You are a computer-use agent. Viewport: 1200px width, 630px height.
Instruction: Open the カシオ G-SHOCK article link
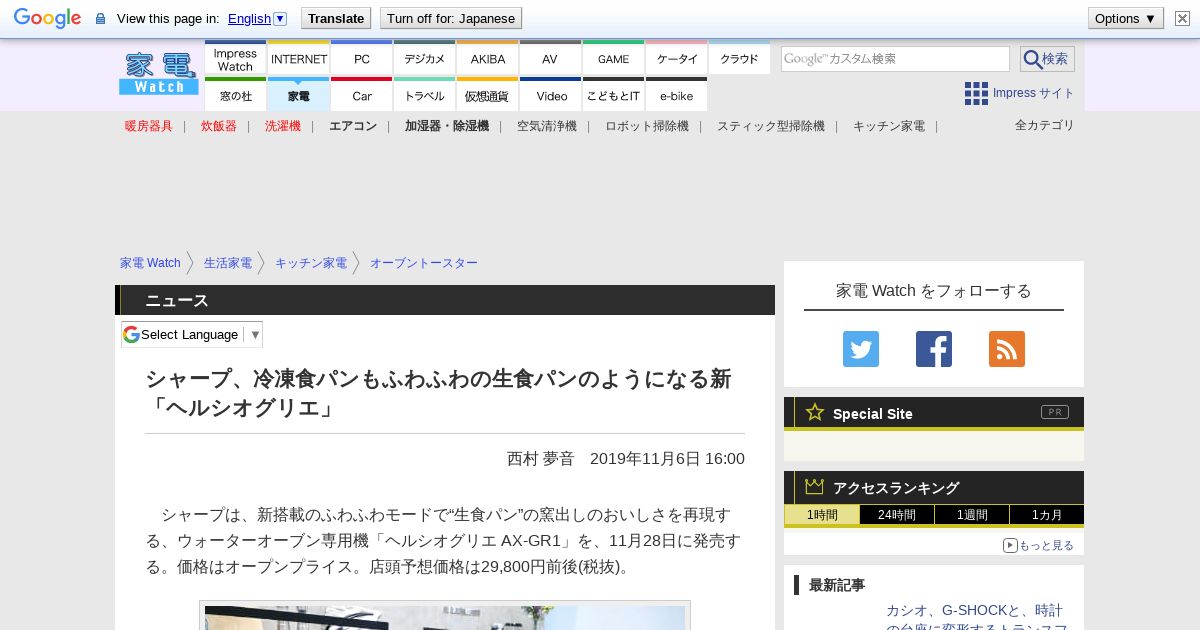977,618
